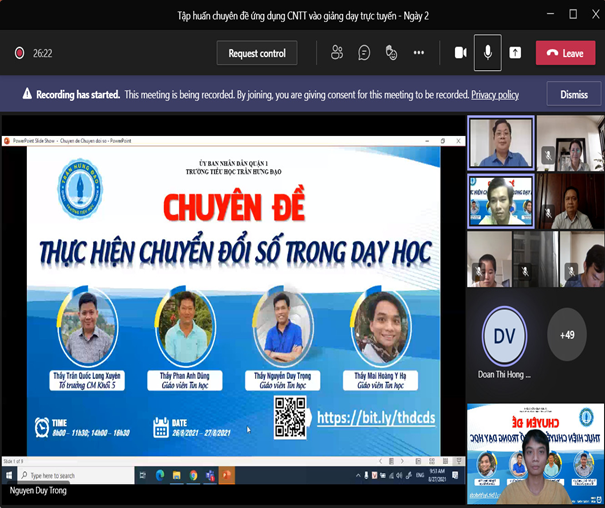605x508 pixels.
Task: Click the Doan Thi Hong name label
Action: click(504, 375)
